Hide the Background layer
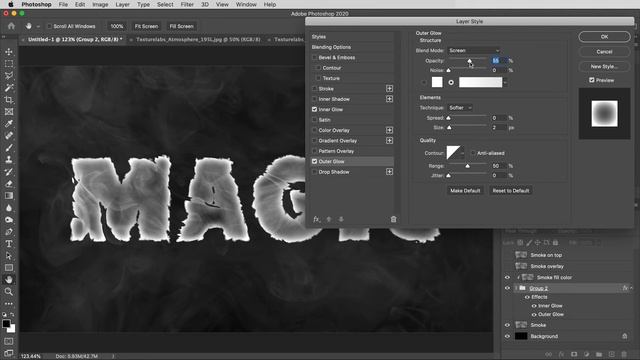This screenshot has width=640, height=360. click(507, 336)
